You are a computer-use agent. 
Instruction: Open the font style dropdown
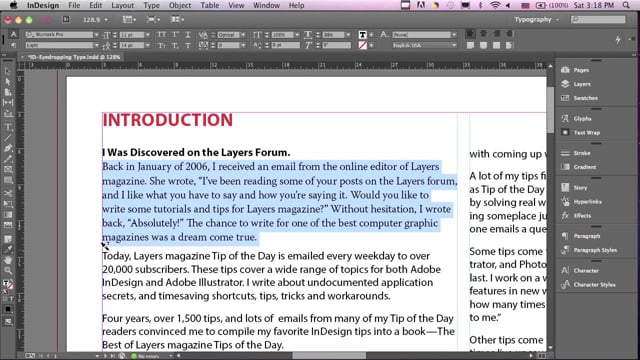[96, 45]
